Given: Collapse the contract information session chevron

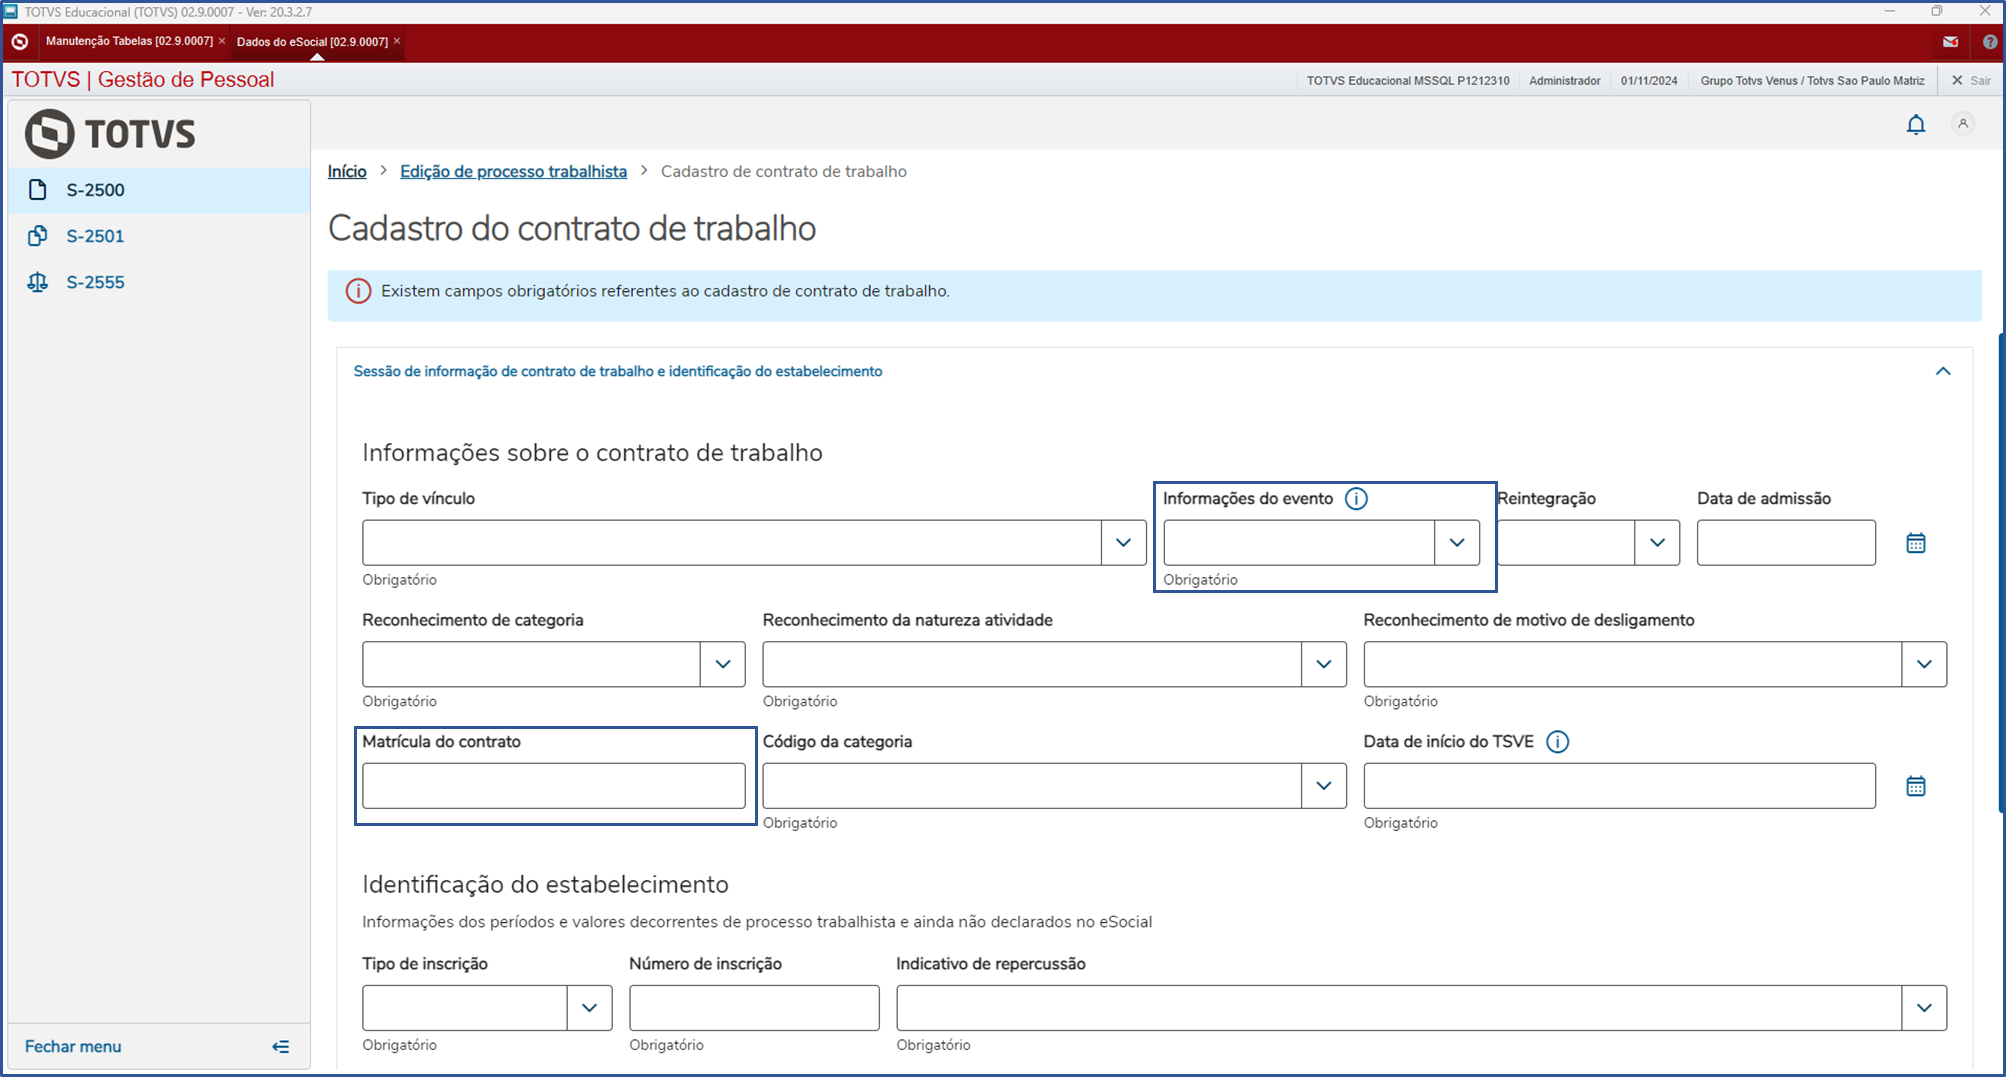Looking at the screenshot, I should (1943, 372).
